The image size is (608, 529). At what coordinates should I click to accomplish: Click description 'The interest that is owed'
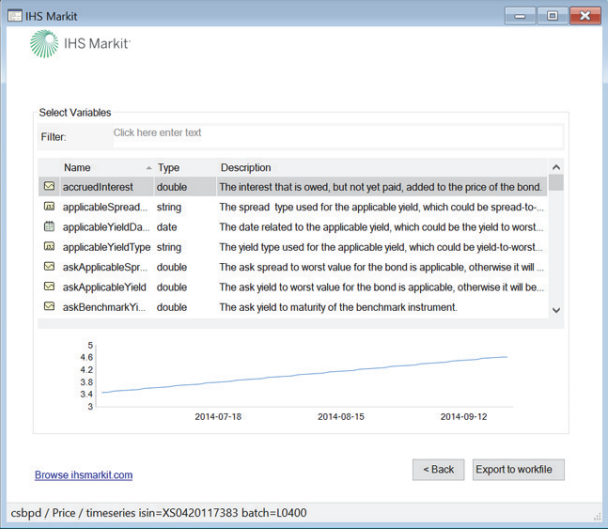click(x=380, y=187)
